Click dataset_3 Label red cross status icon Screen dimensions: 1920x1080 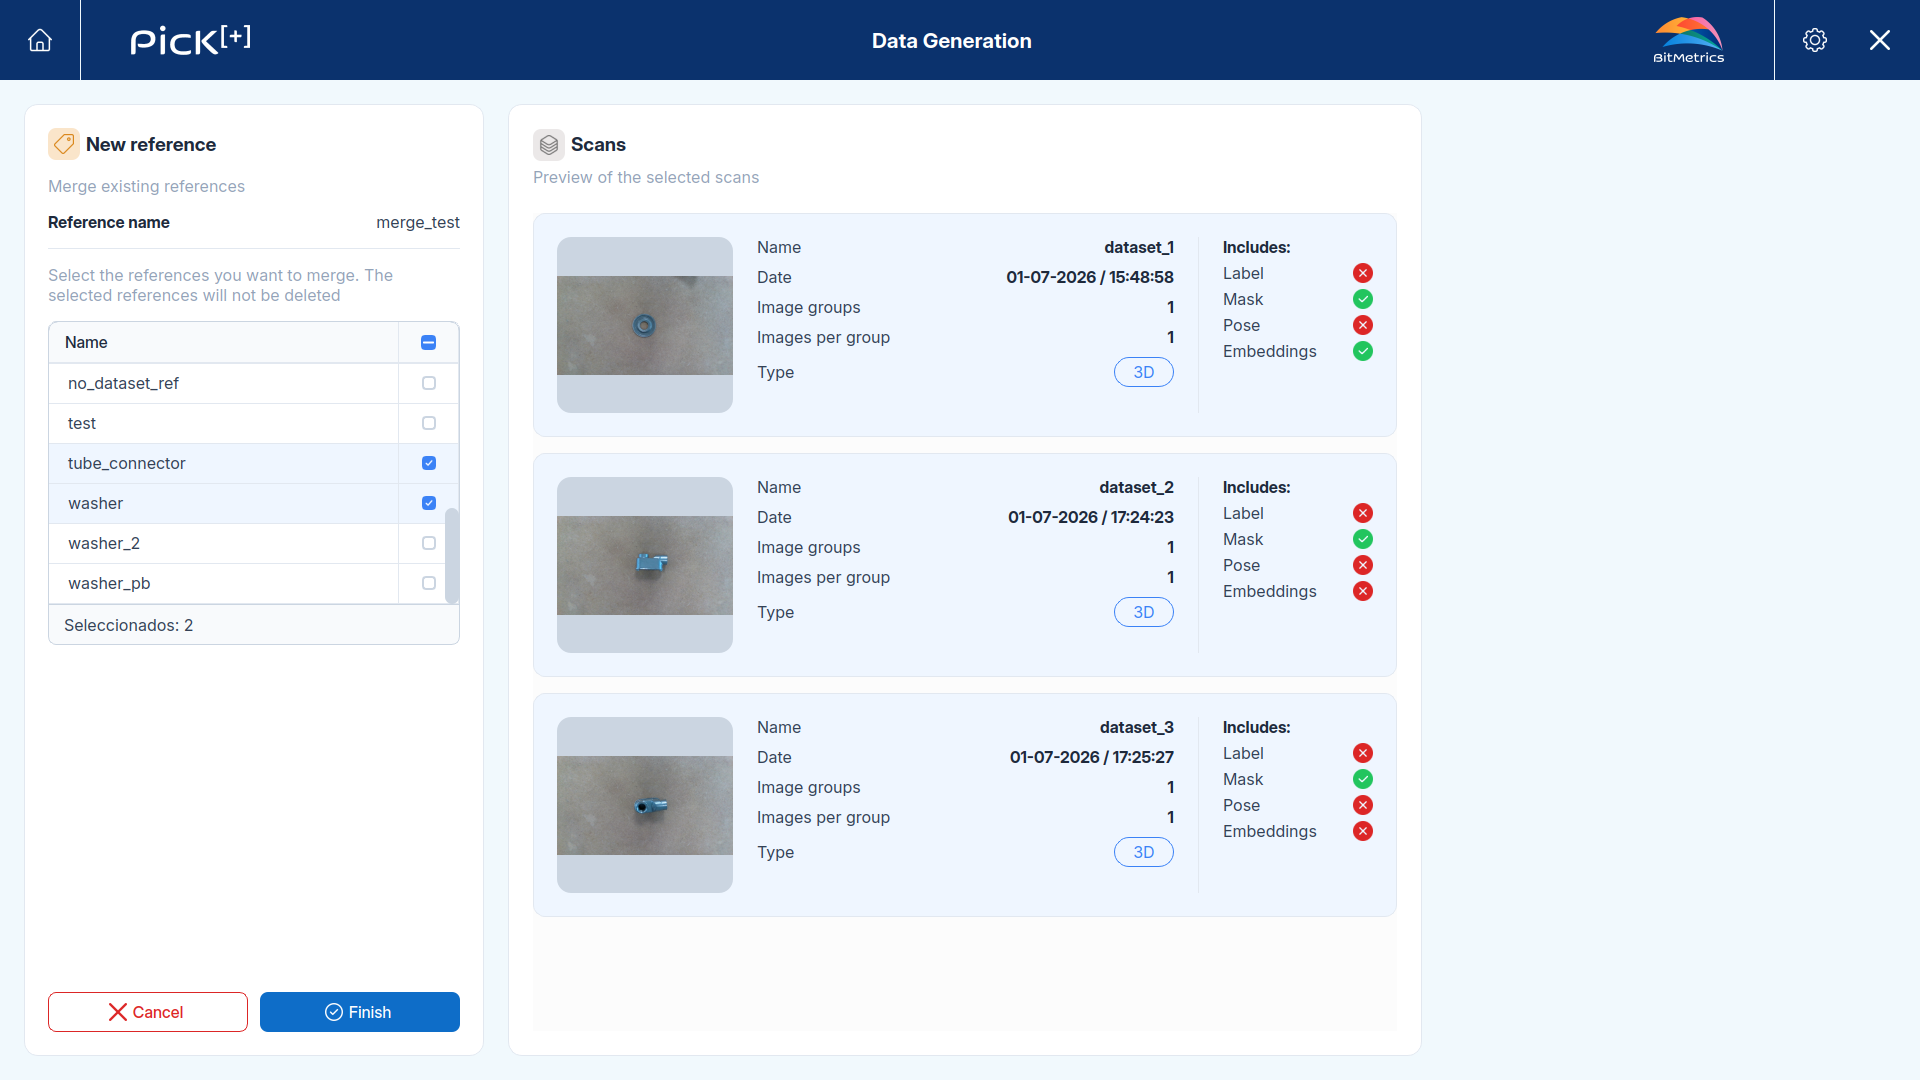click(x=1363, y=753)
